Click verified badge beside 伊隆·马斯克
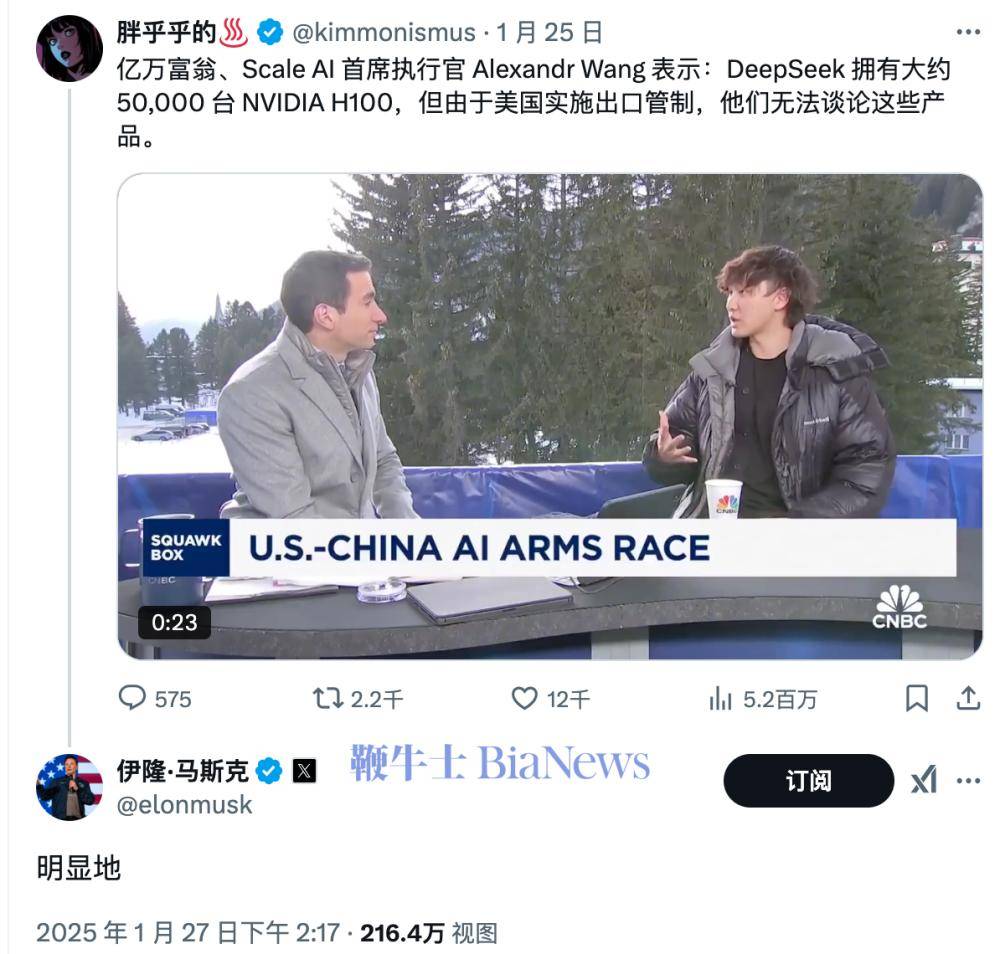1000x954 pixels. pyautogui.click(x=269, y=771)
